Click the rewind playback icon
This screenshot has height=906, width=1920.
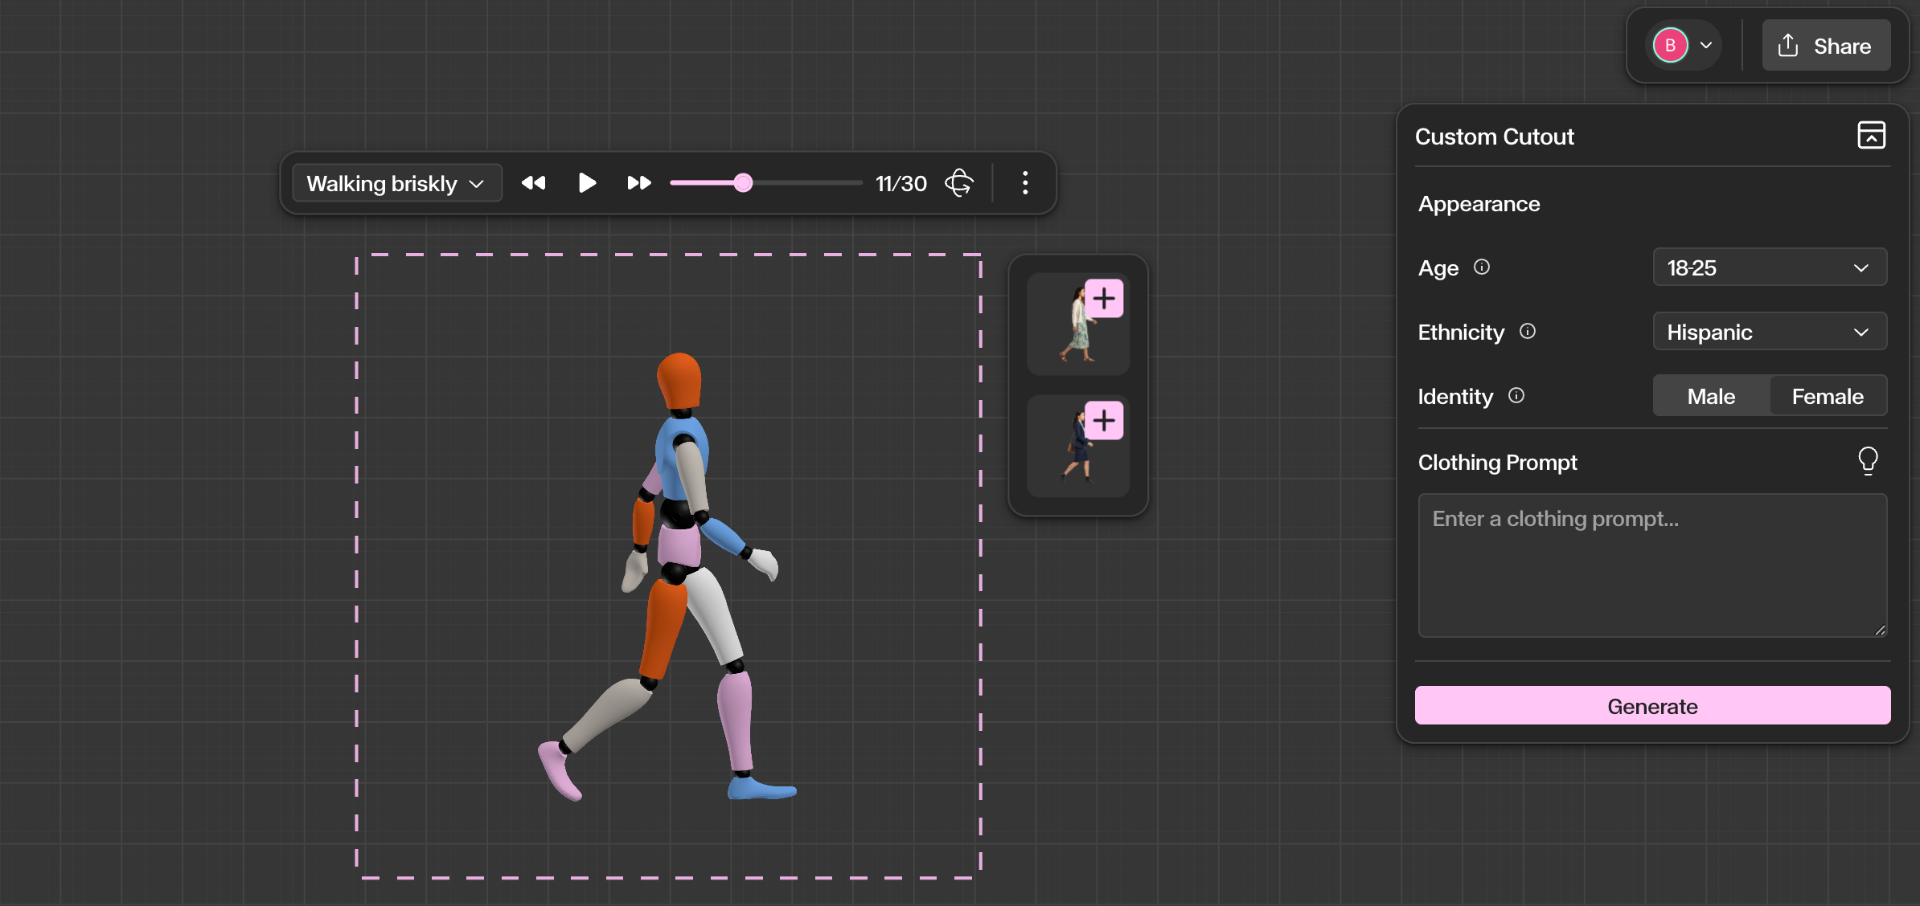[534, 183]
